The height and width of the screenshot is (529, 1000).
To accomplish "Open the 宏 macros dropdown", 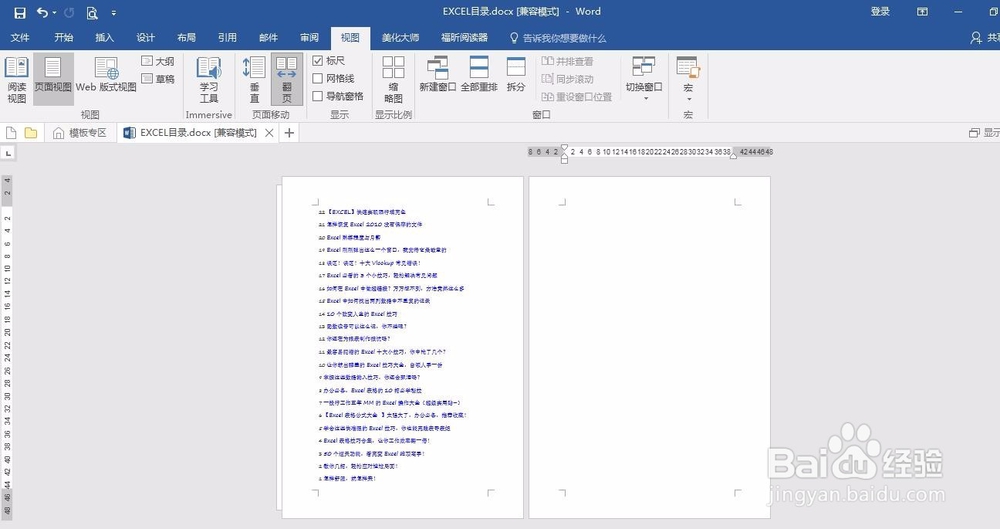I will [688, 79].
